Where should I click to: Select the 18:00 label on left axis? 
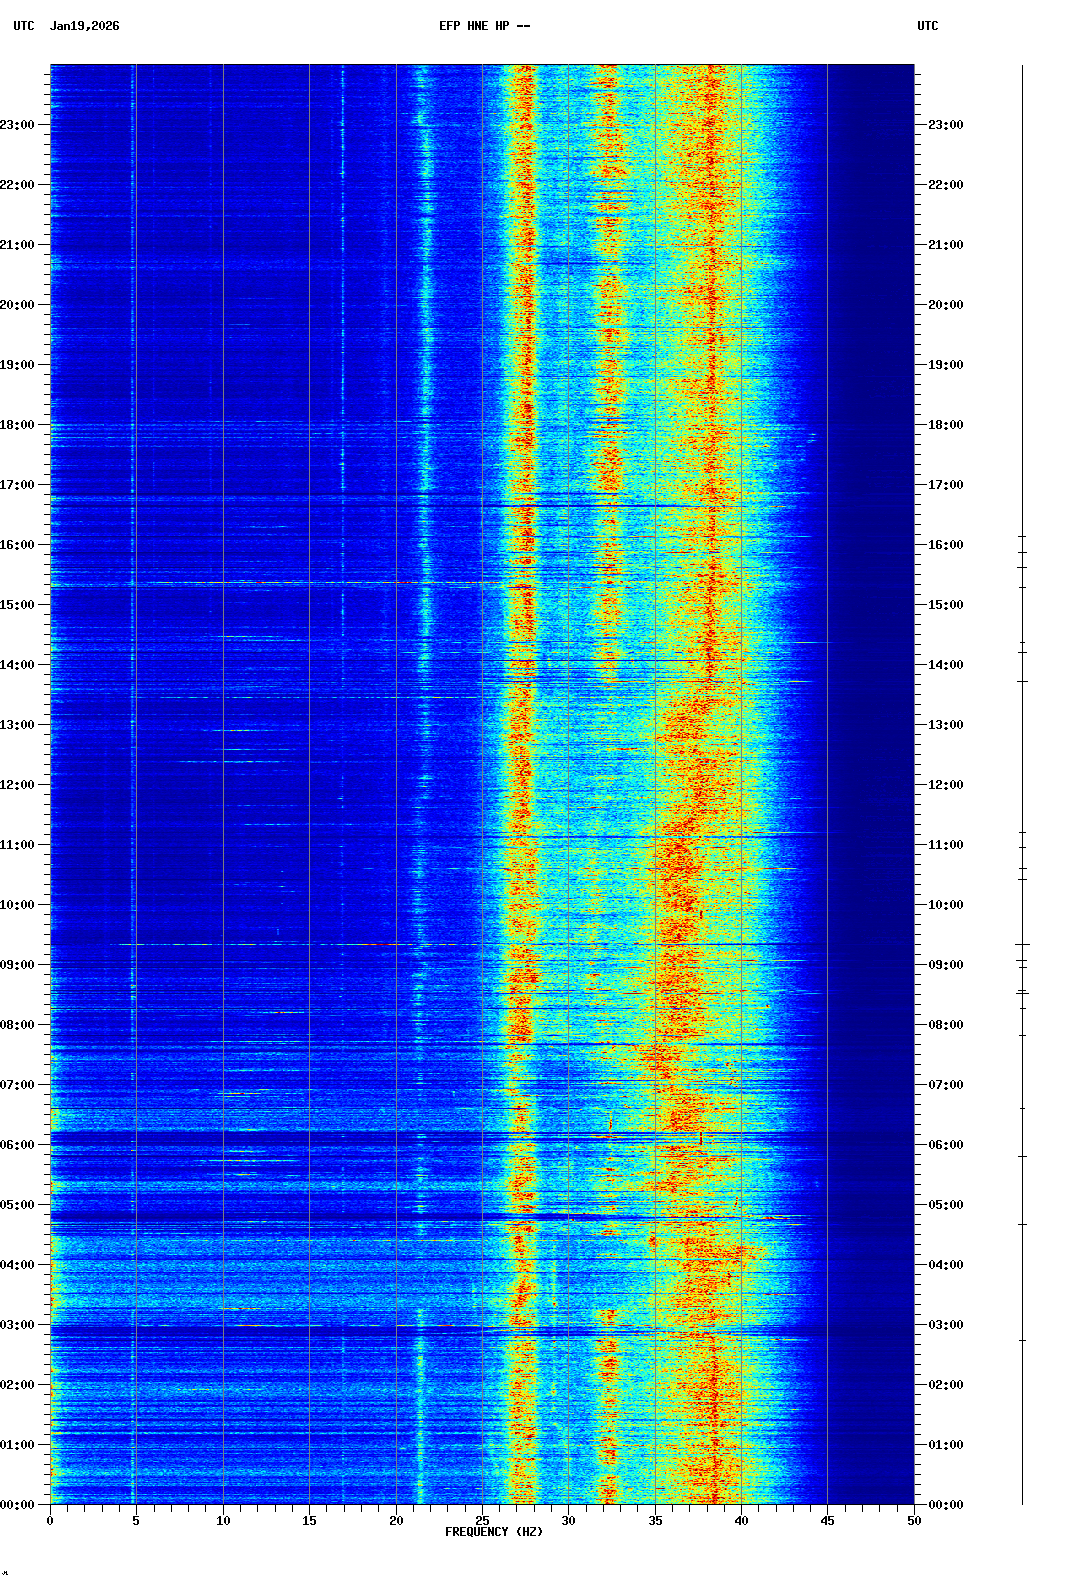pyautogui.click(x=17, y=425)
